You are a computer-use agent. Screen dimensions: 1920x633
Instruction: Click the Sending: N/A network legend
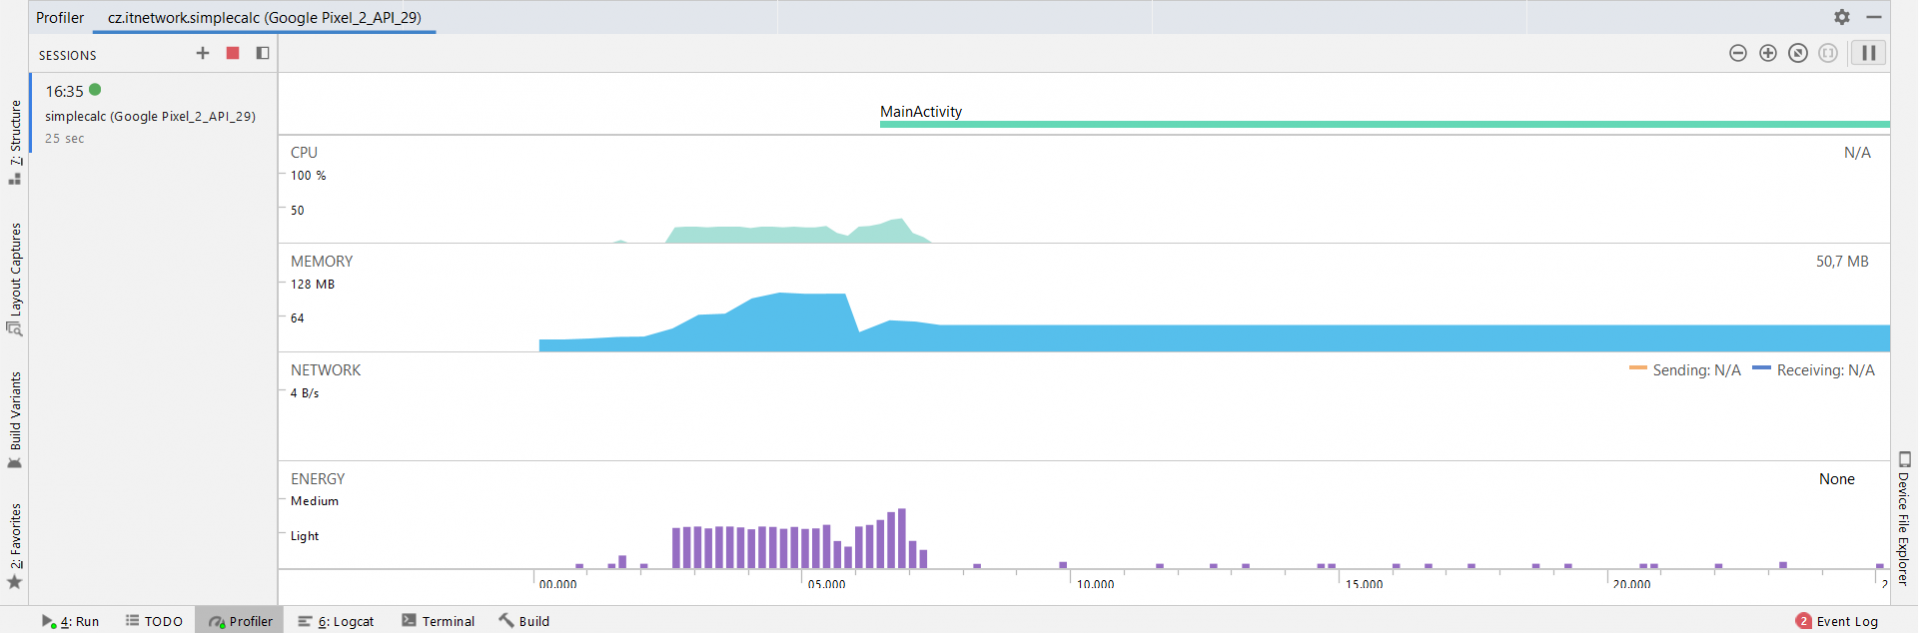point(1685,370)
